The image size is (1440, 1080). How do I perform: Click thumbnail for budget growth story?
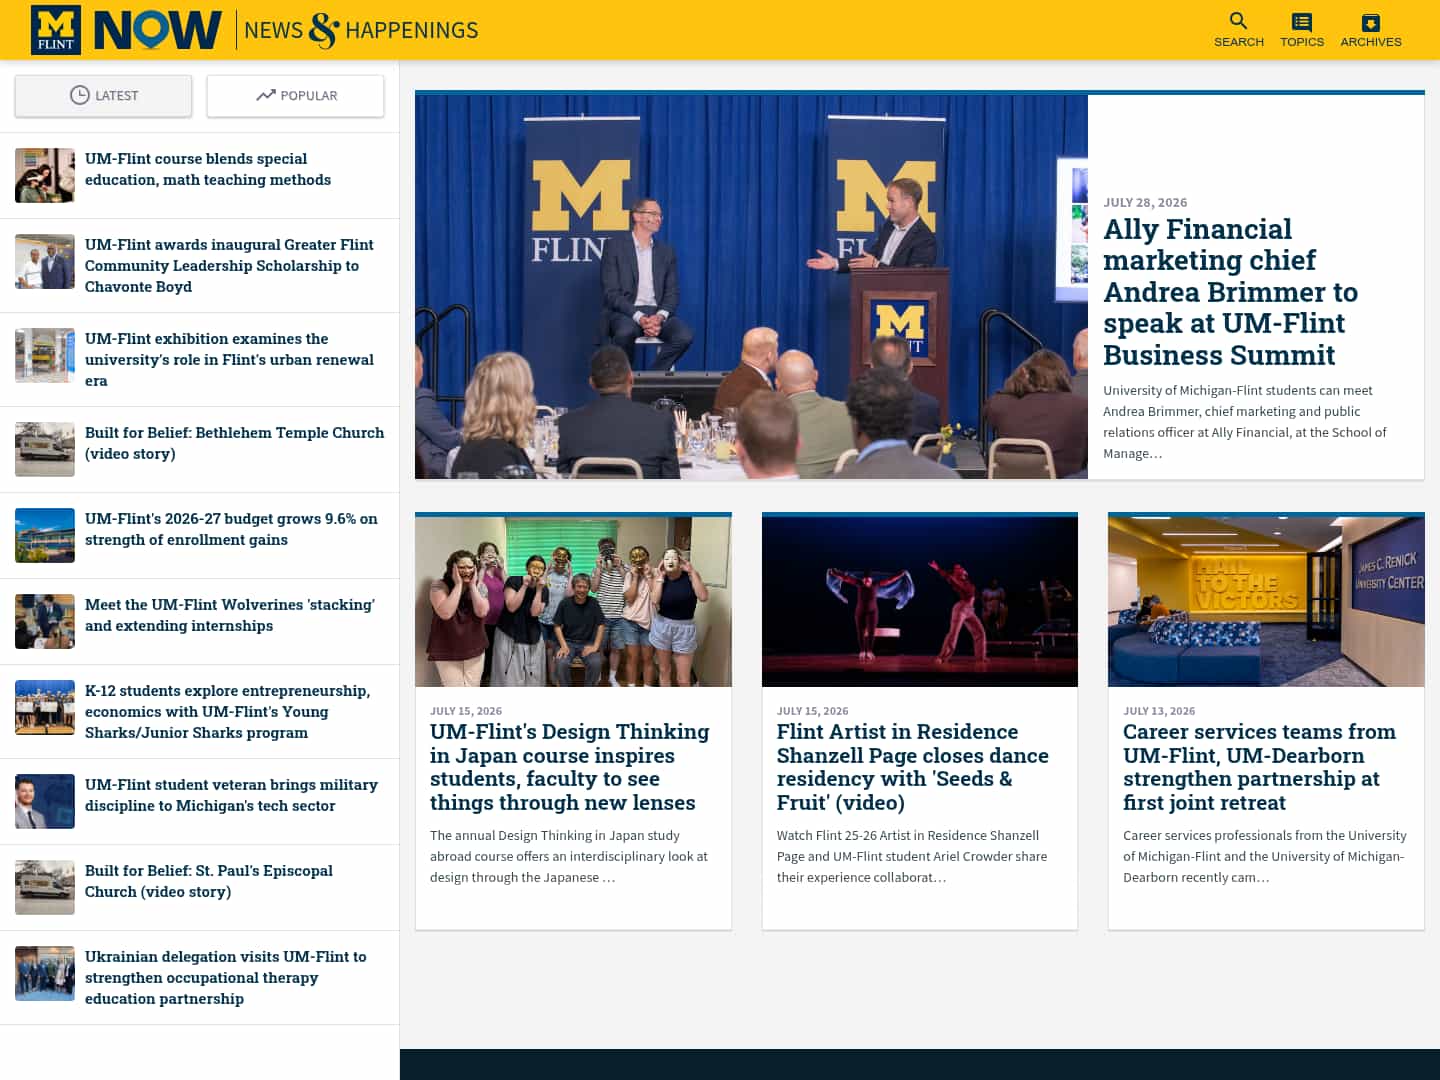(45, 535)
